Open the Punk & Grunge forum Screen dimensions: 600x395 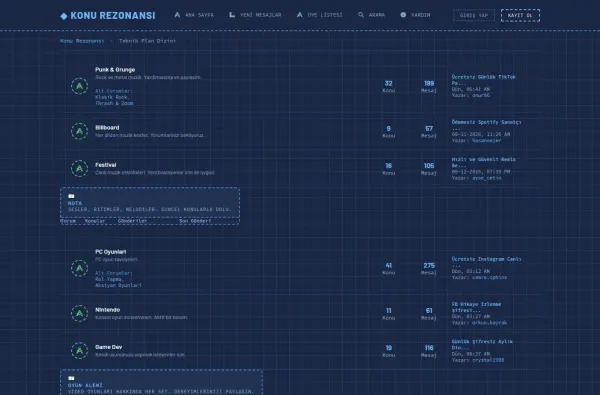tap(115, 70)
